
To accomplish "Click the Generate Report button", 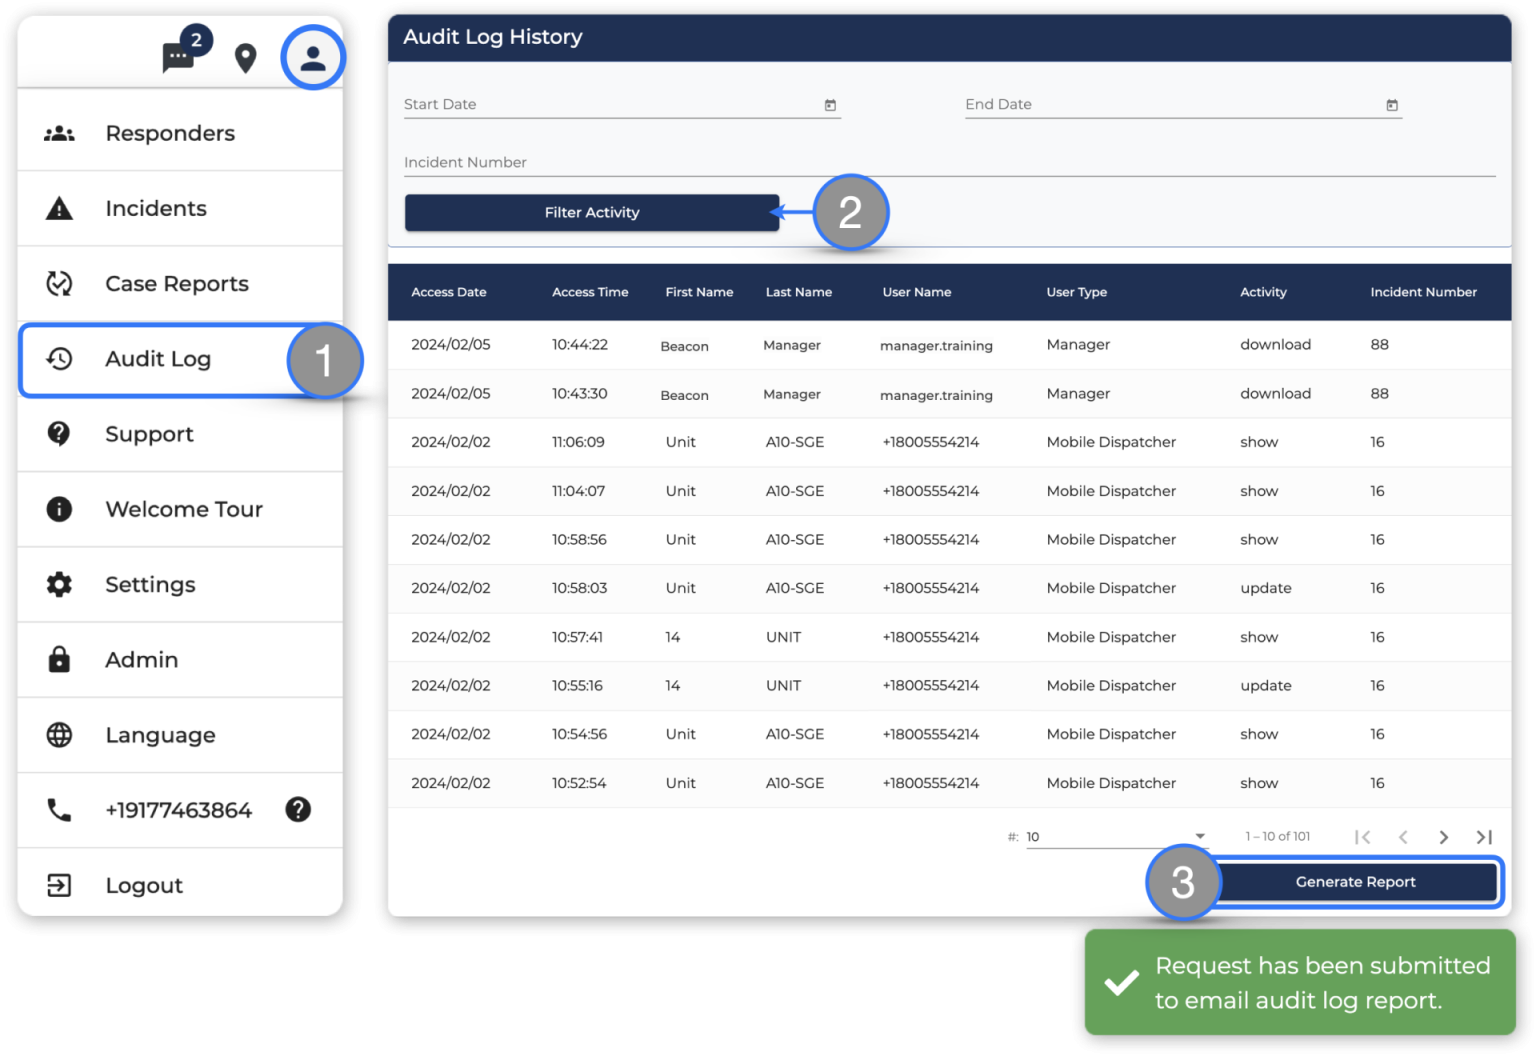I will 1355,881.
